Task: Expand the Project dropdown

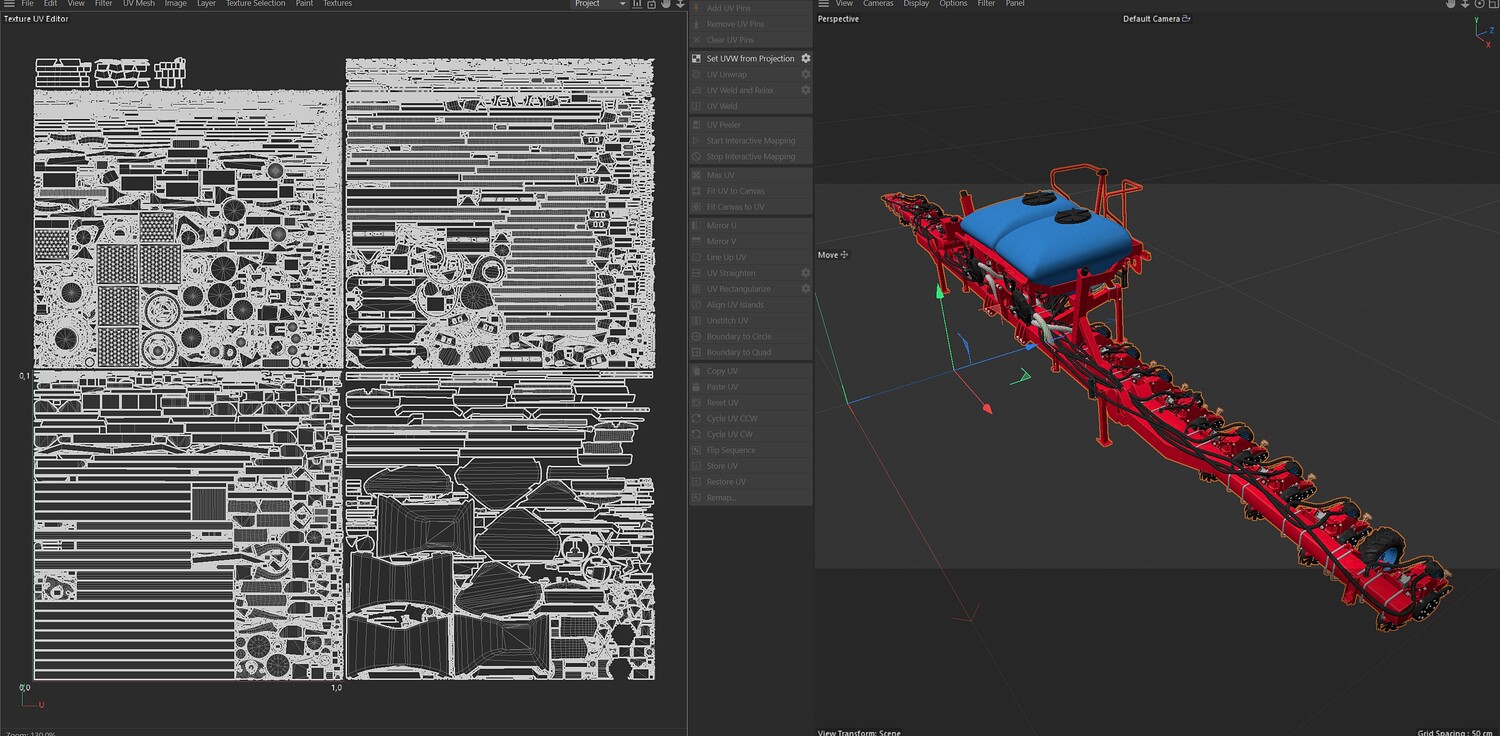Action: pyautogui.click(x=599, y=4)
